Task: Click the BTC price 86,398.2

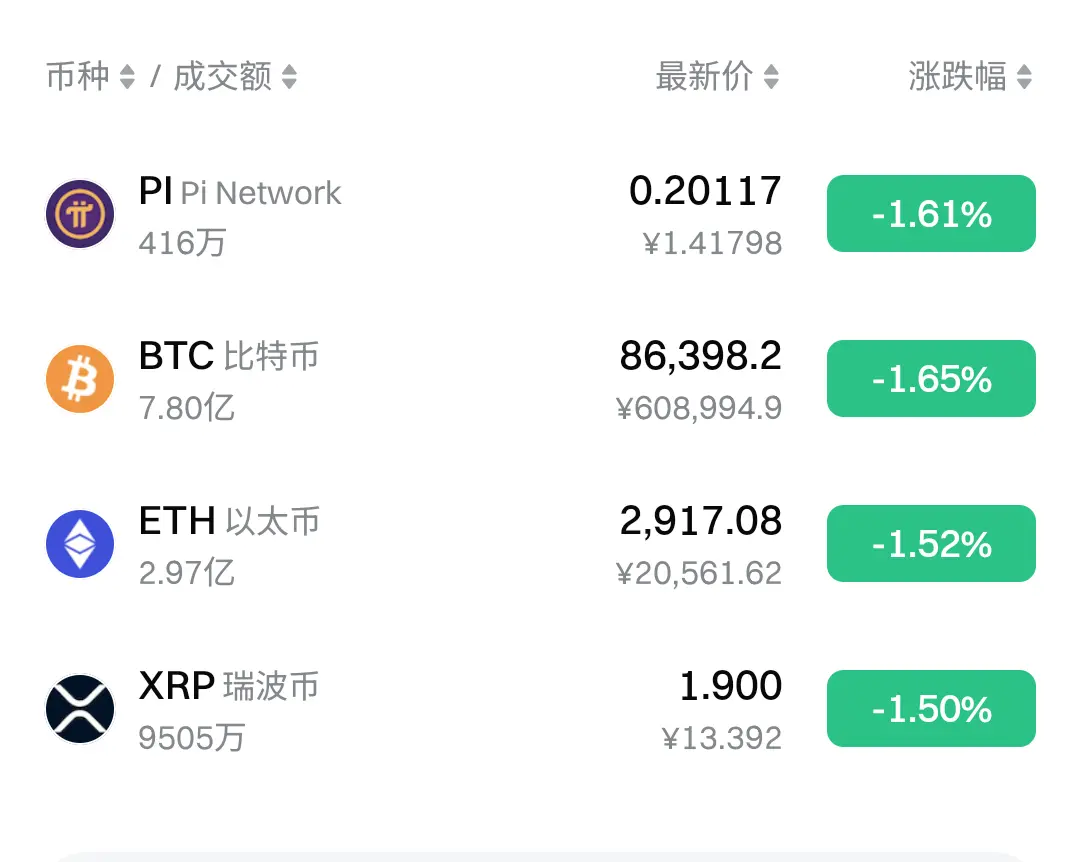Action: point(700,356)
